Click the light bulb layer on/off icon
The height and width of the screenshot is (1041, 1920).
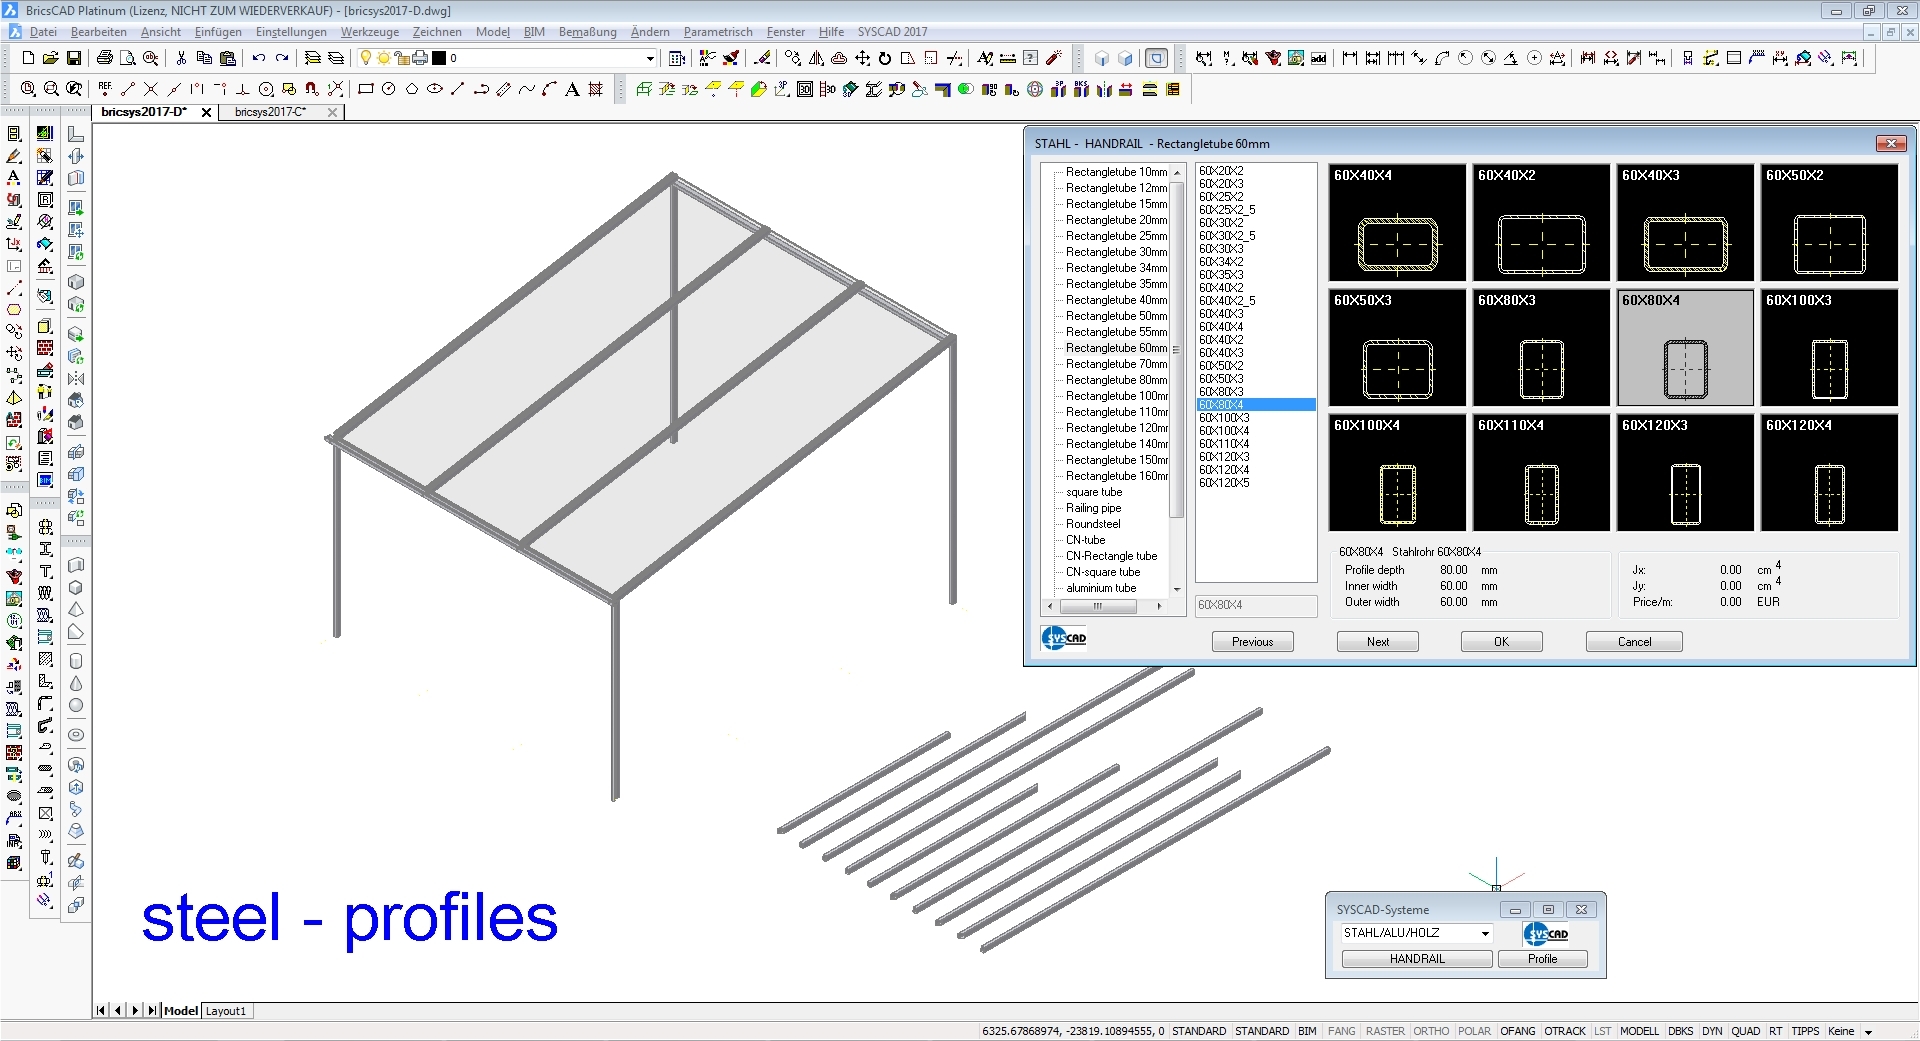point(366,58)
